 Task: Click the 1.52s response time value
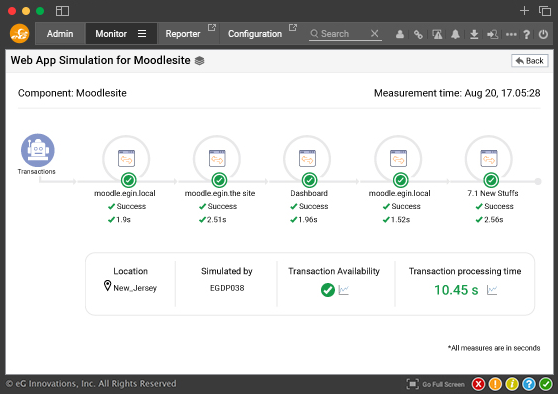[x=400, y=220]
